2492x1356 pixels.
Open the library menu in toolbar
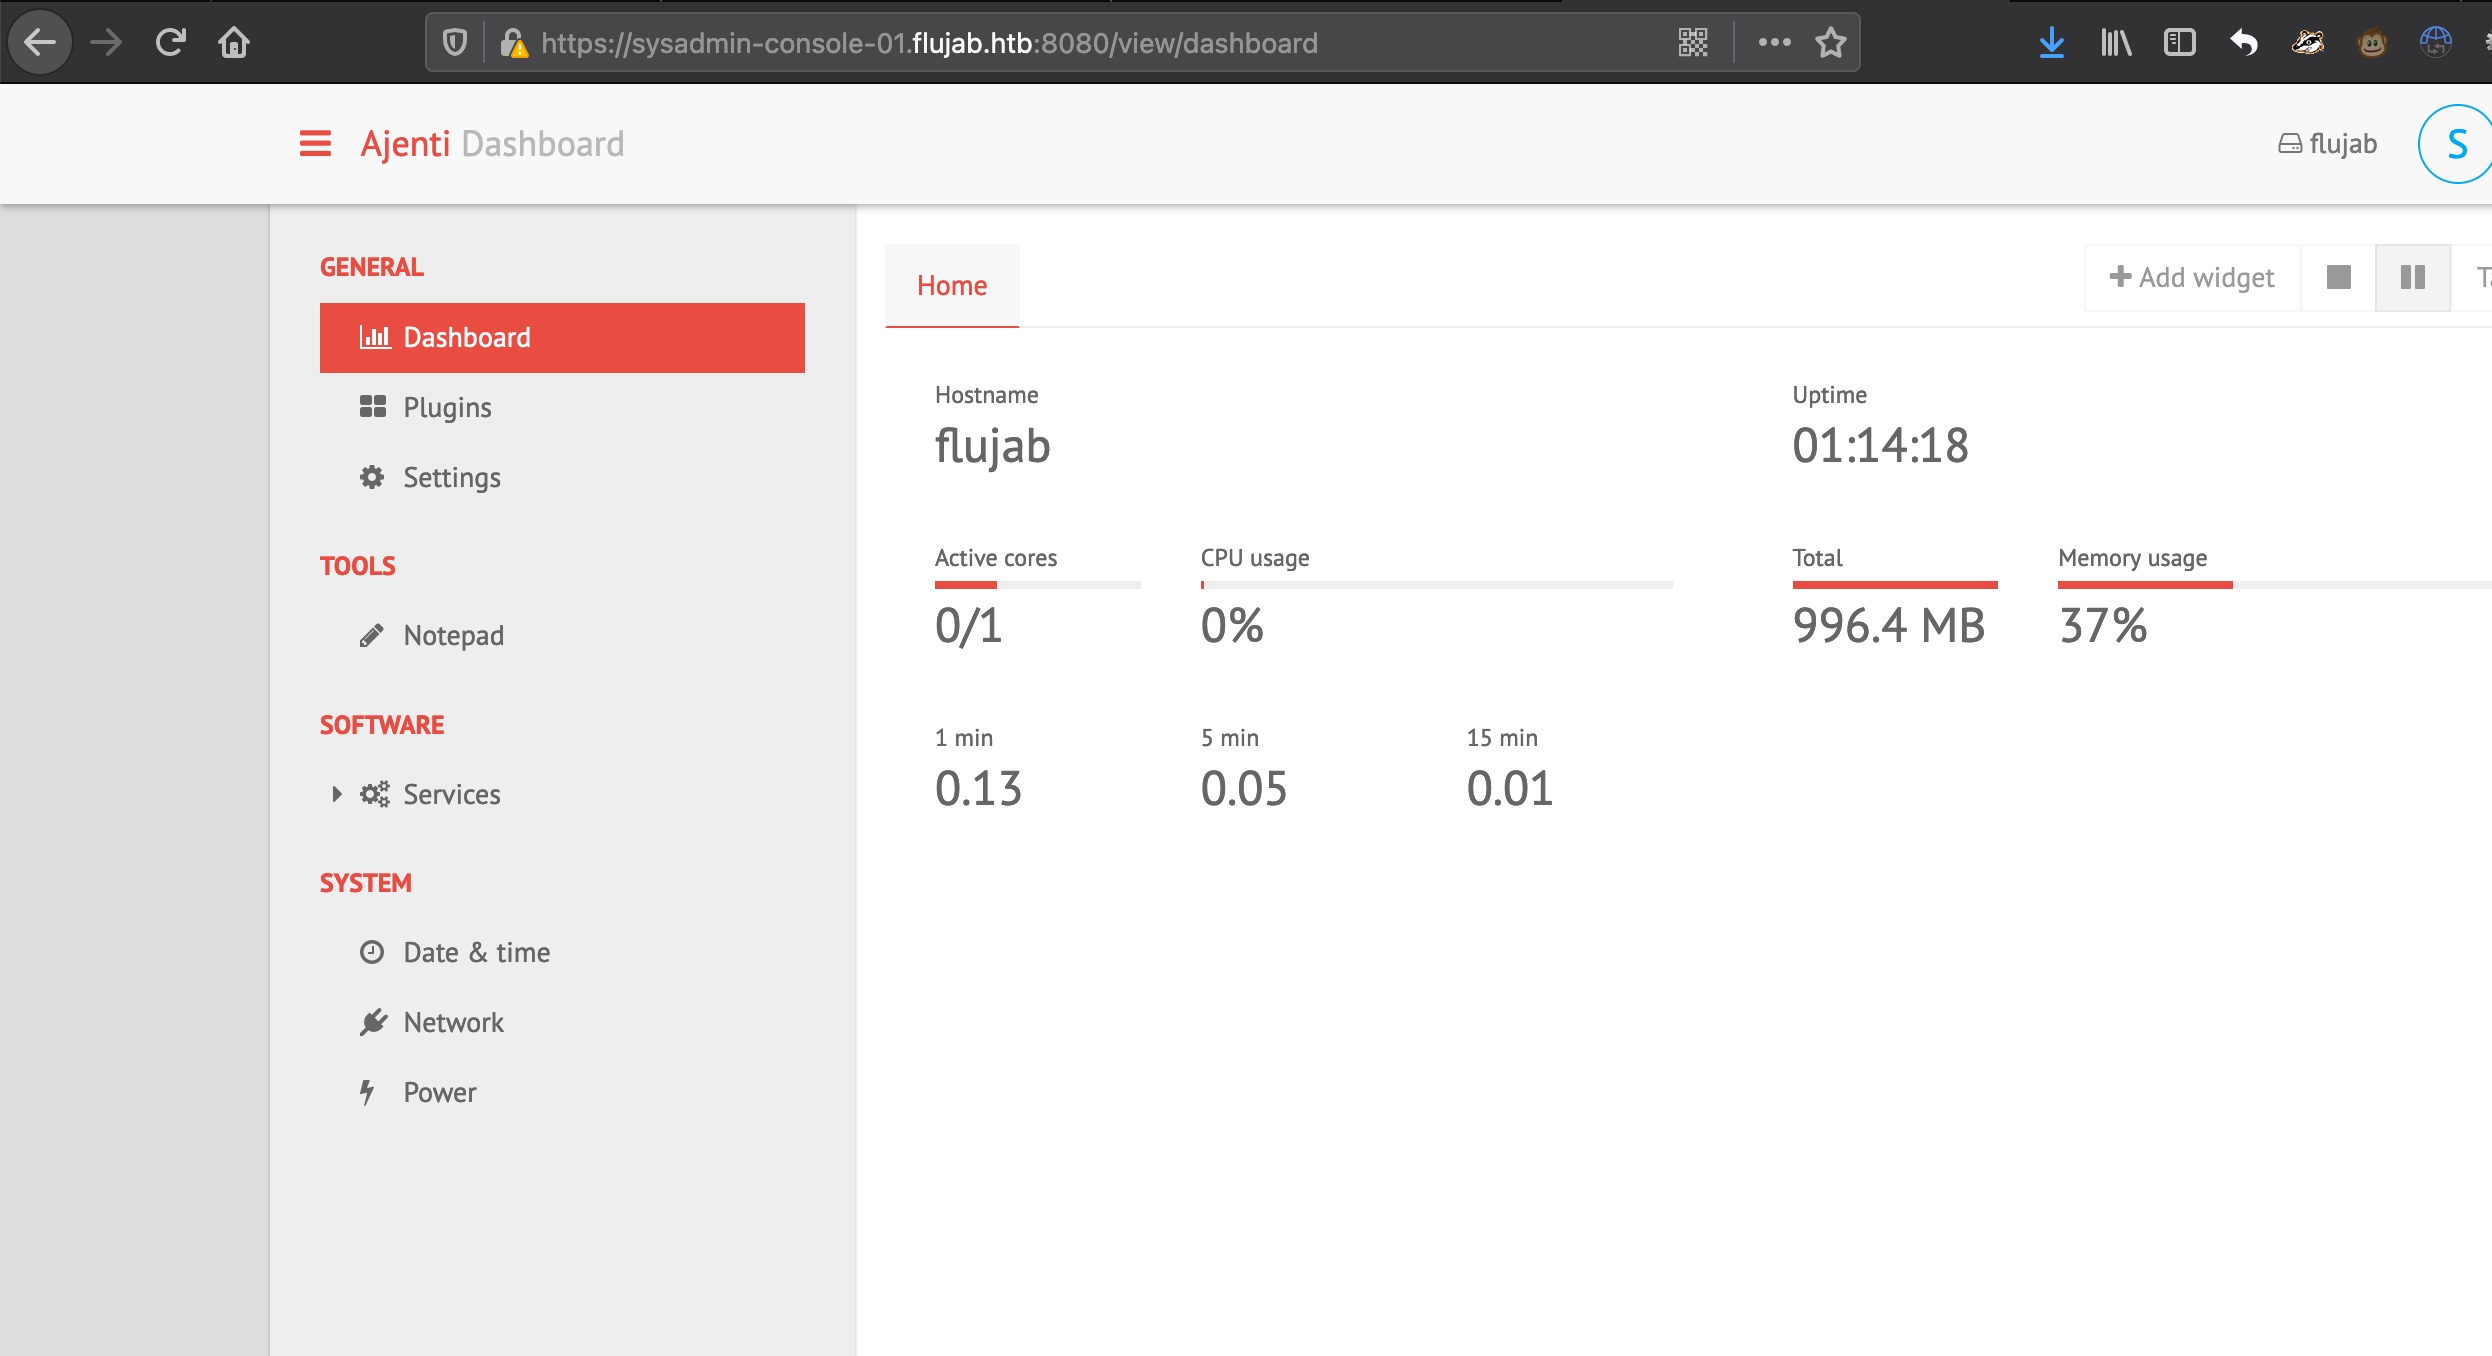click(x=2115, y=42)
